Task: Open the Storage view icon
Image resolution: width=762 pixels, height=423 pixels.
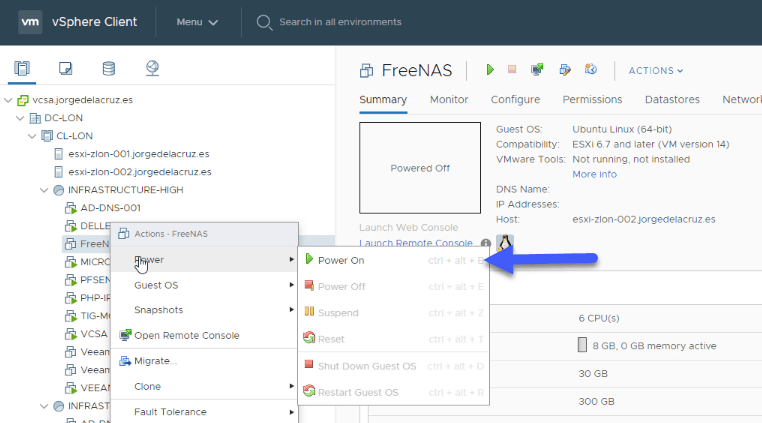Action: click(x=109, y=69)
